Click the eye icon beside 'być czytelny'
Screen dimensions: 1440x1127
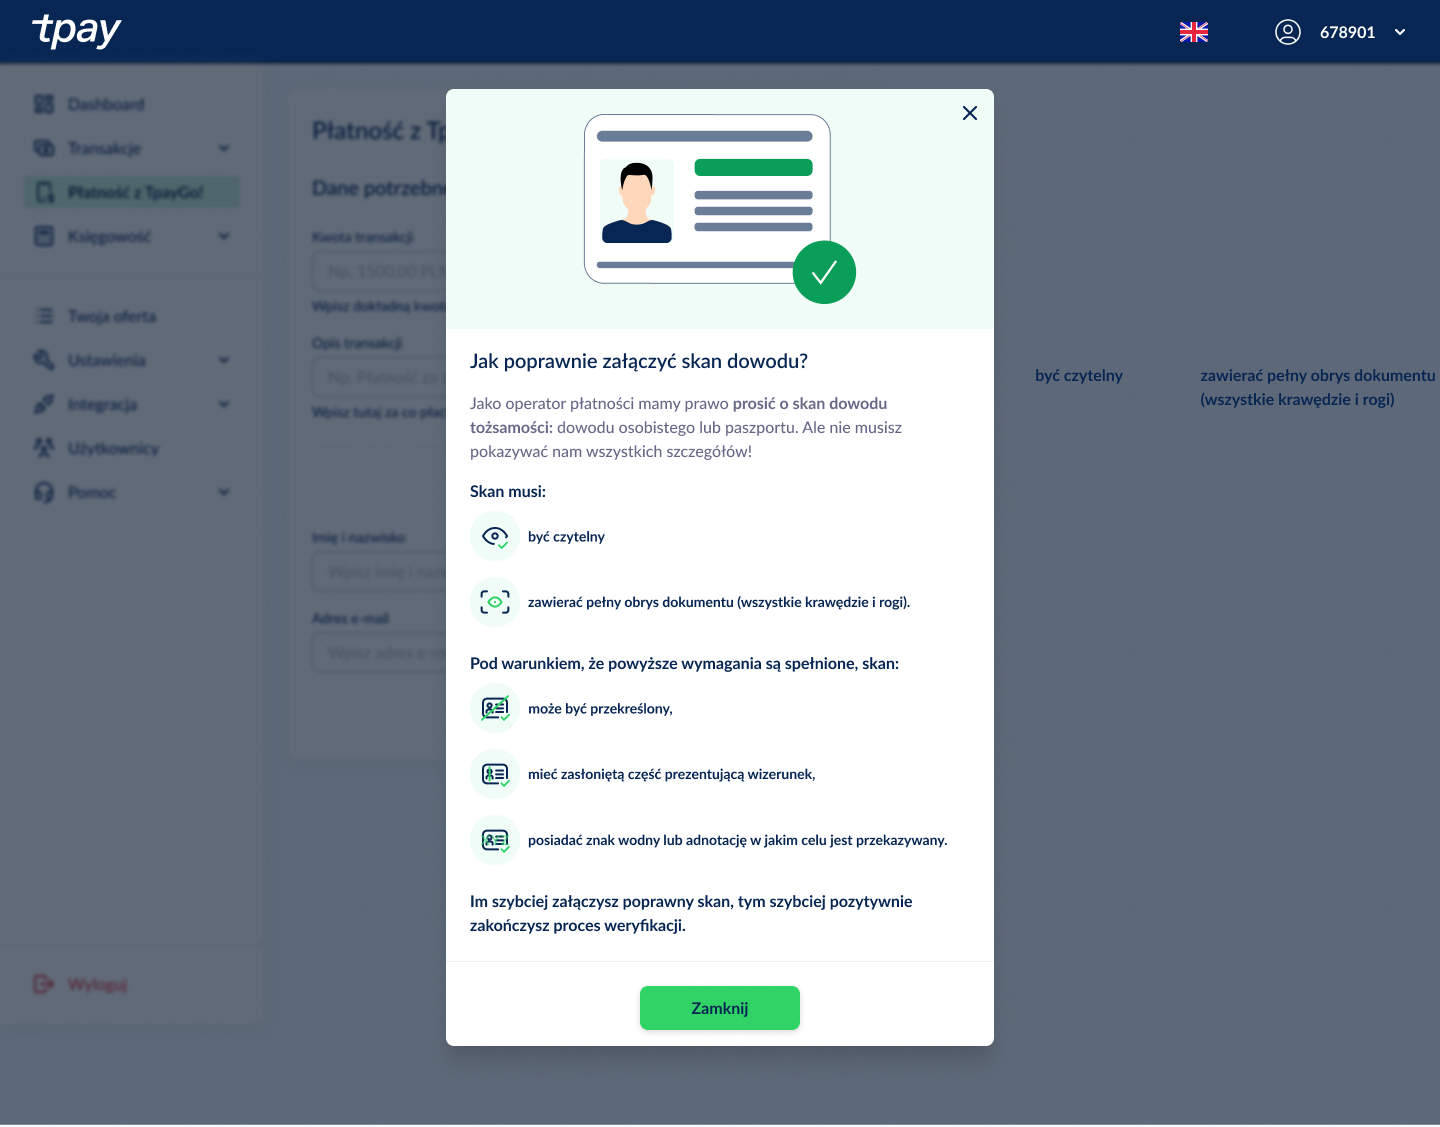click(495, 537)
